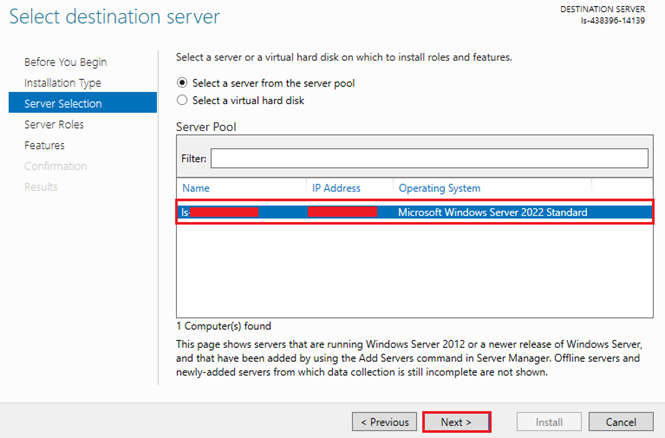Switch to the Server Roles step

(x=54, y=125)
